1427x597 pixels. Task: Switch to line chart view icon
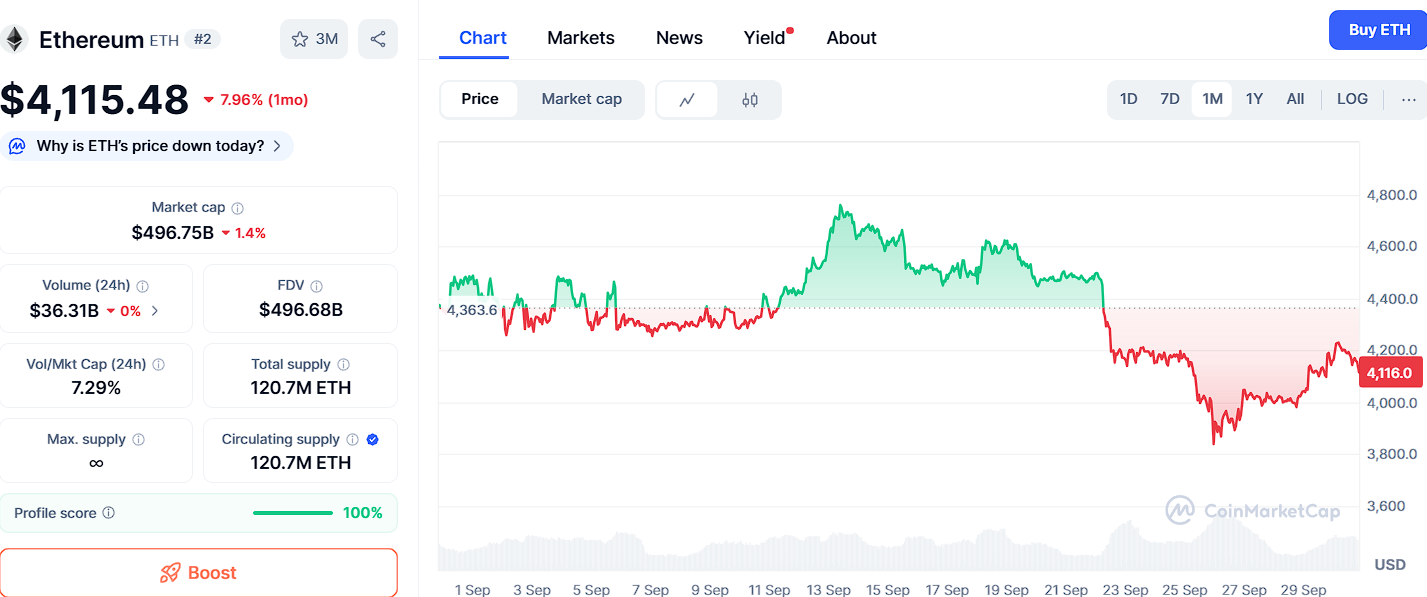(x=687, y=100)
